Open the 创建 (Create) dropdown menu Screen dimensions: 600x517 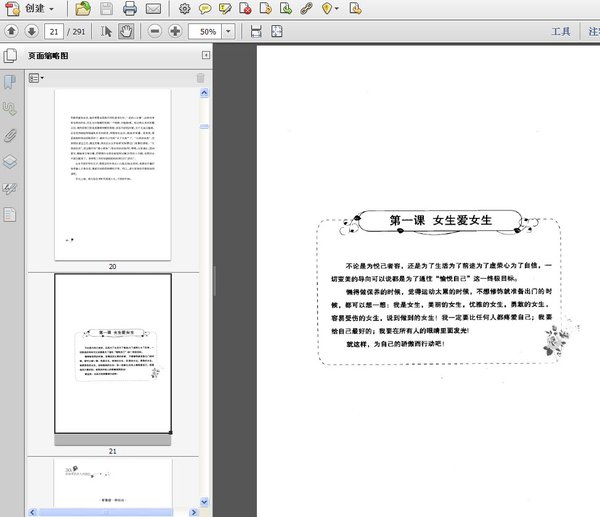point(36,8)
